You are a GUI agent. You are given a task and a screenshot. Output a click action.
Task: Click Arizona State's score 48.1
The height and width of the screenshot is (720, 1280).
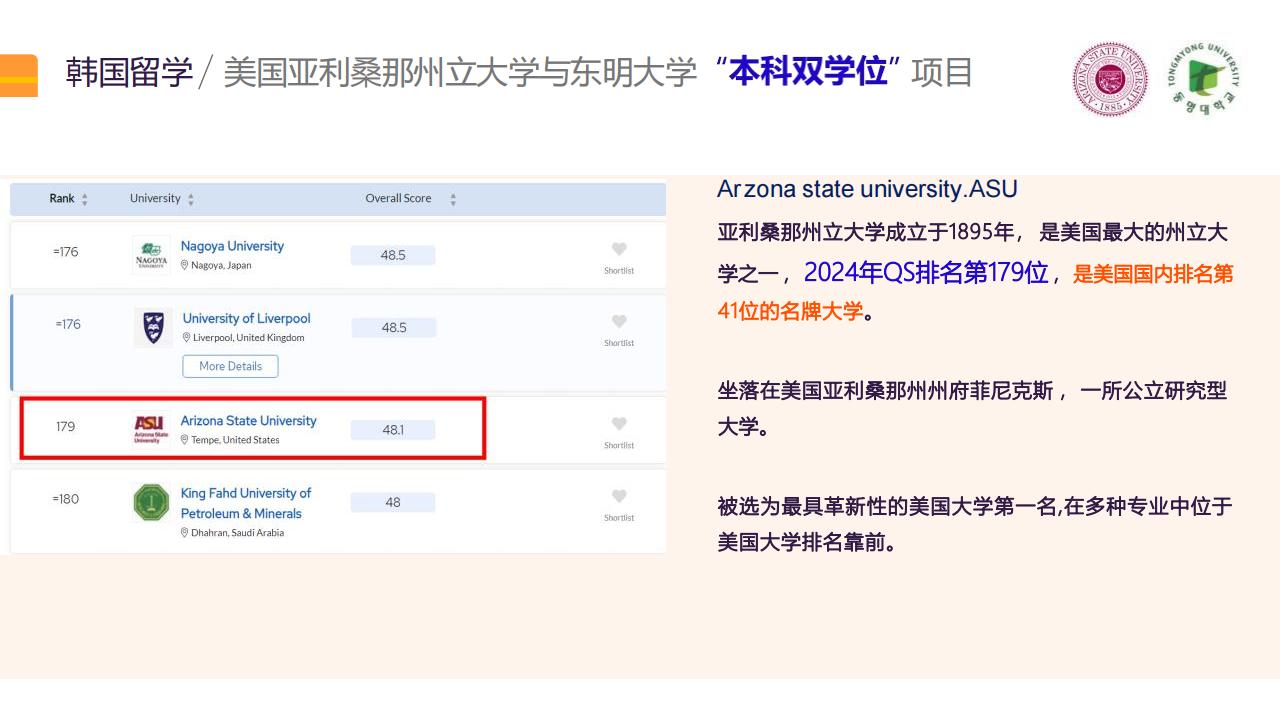pos(393,429)
